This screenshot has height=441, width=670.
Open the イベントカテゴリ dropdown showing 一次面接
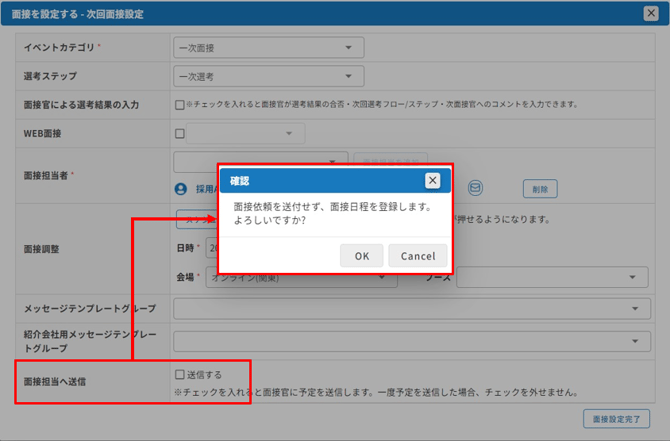268,47
